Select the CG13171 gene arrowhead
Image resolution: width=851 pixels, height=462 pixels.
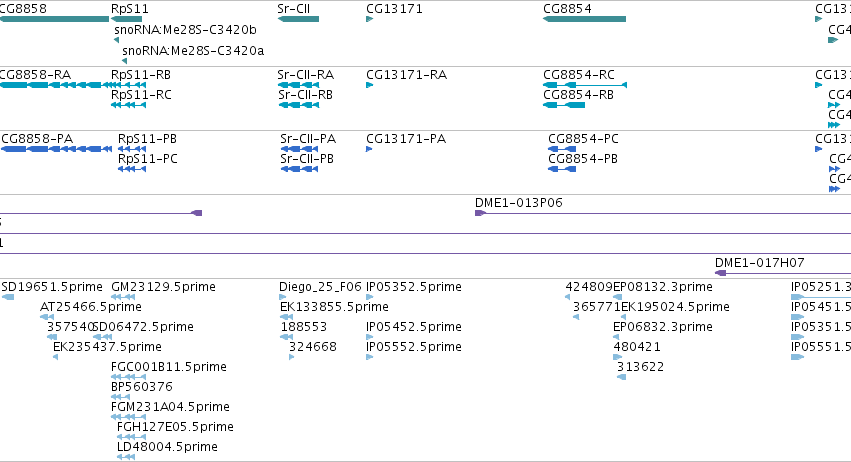tap(370, 19)
